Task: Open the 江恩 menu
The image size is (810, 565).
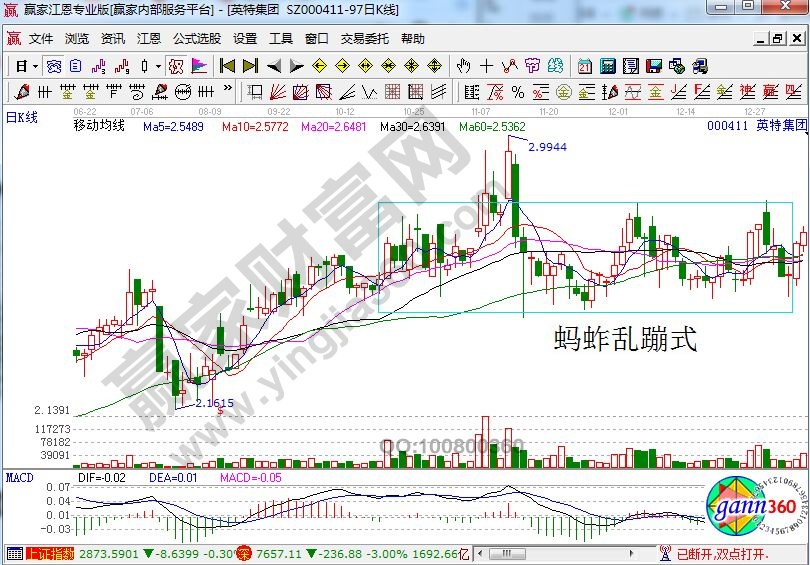Action: point(149,39)
